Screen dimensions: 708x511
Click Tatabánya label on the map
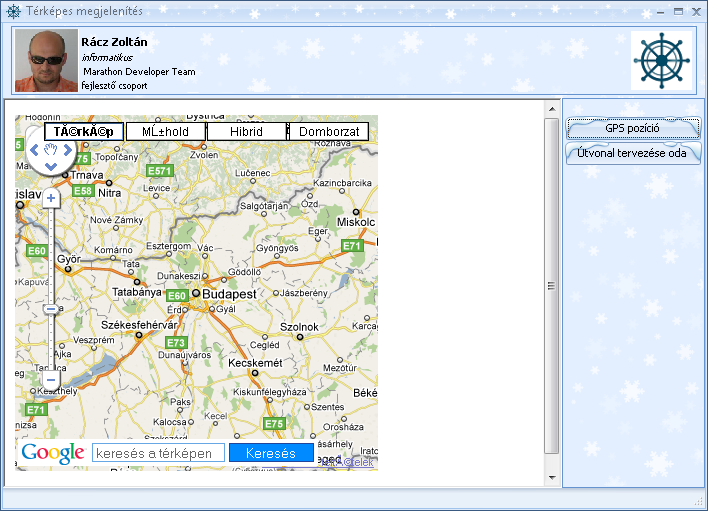click(137, 292)
